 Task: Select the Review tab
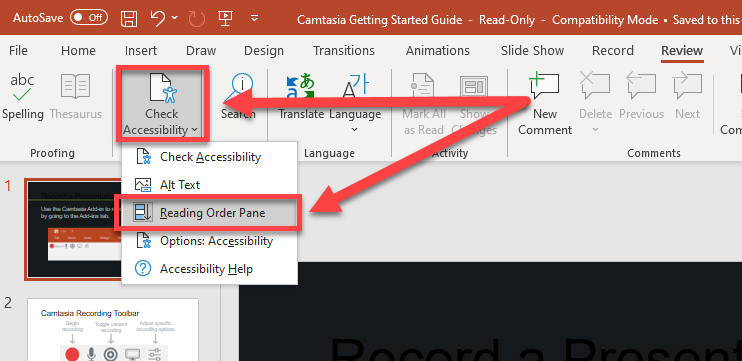(x=682, y=51)
